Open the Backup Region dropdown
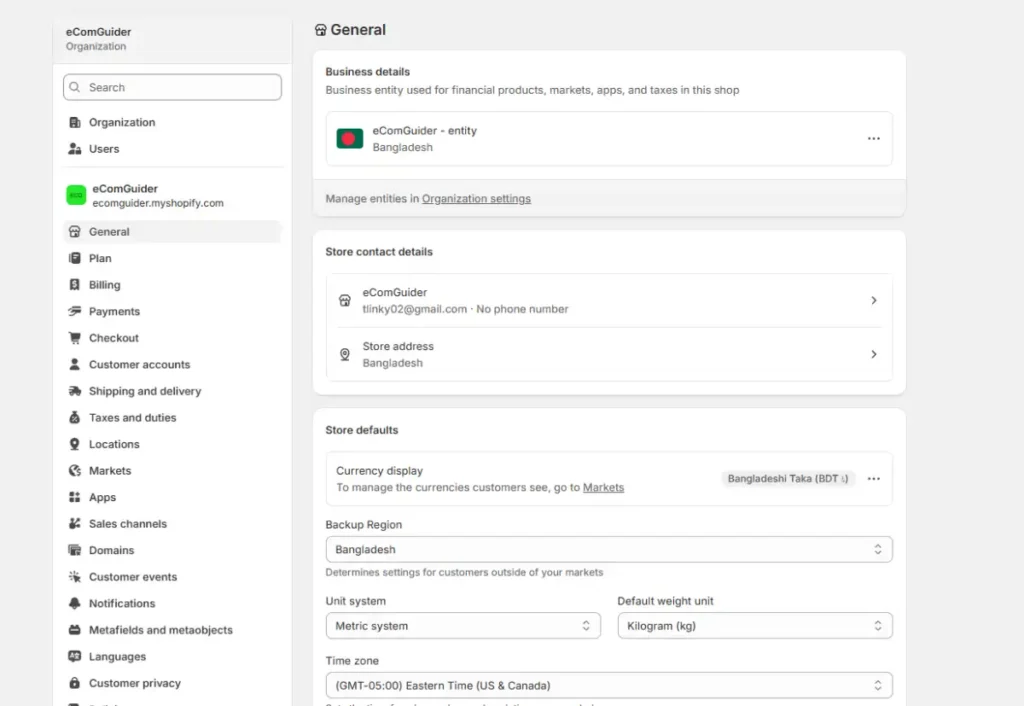This screenshot has height=706, width=1024. pos(609,549)
